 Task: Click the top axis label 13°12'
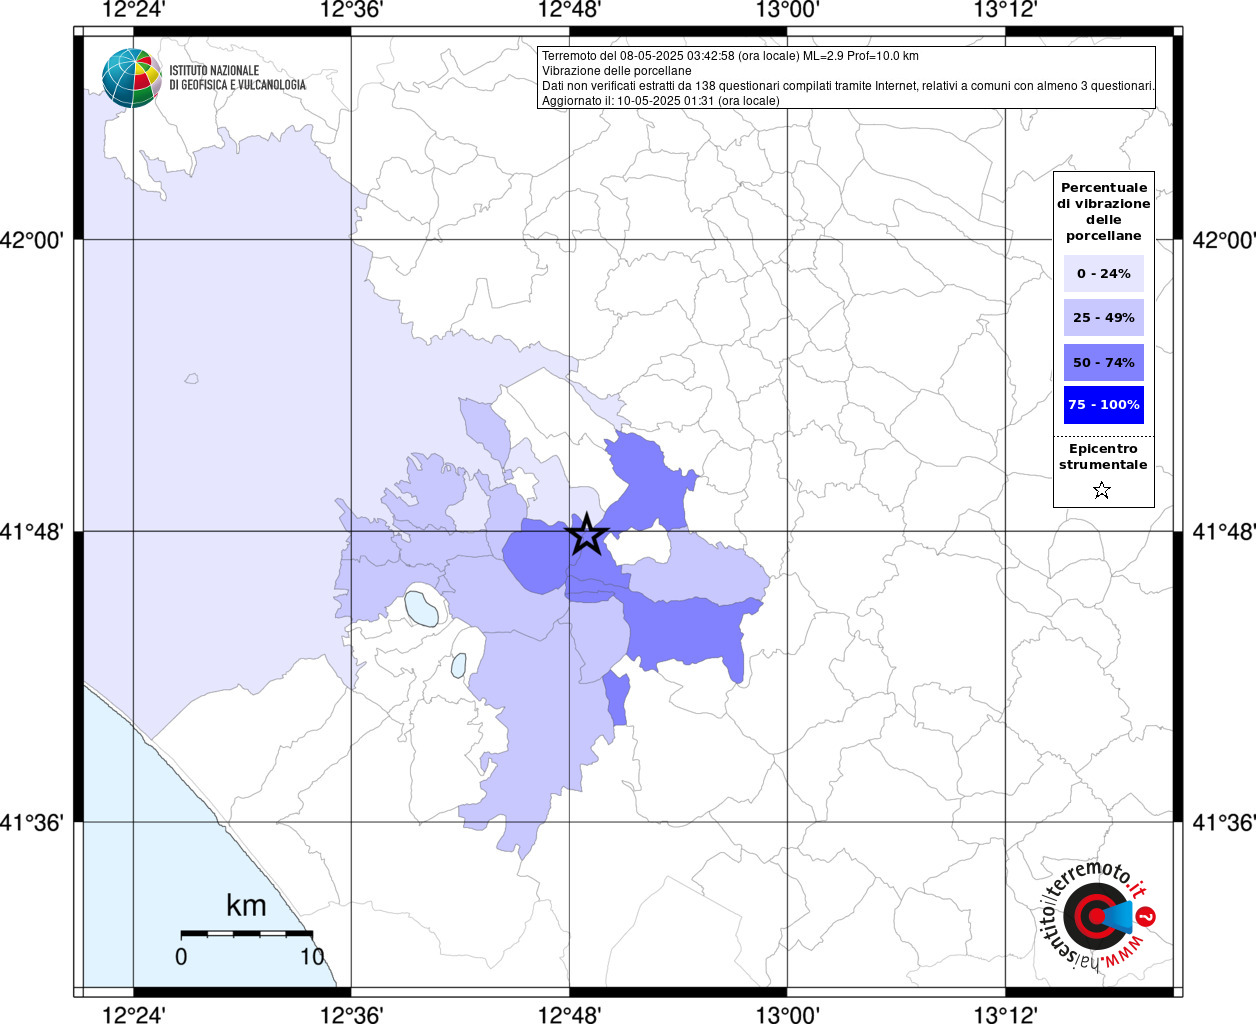tap(1006, 10)
